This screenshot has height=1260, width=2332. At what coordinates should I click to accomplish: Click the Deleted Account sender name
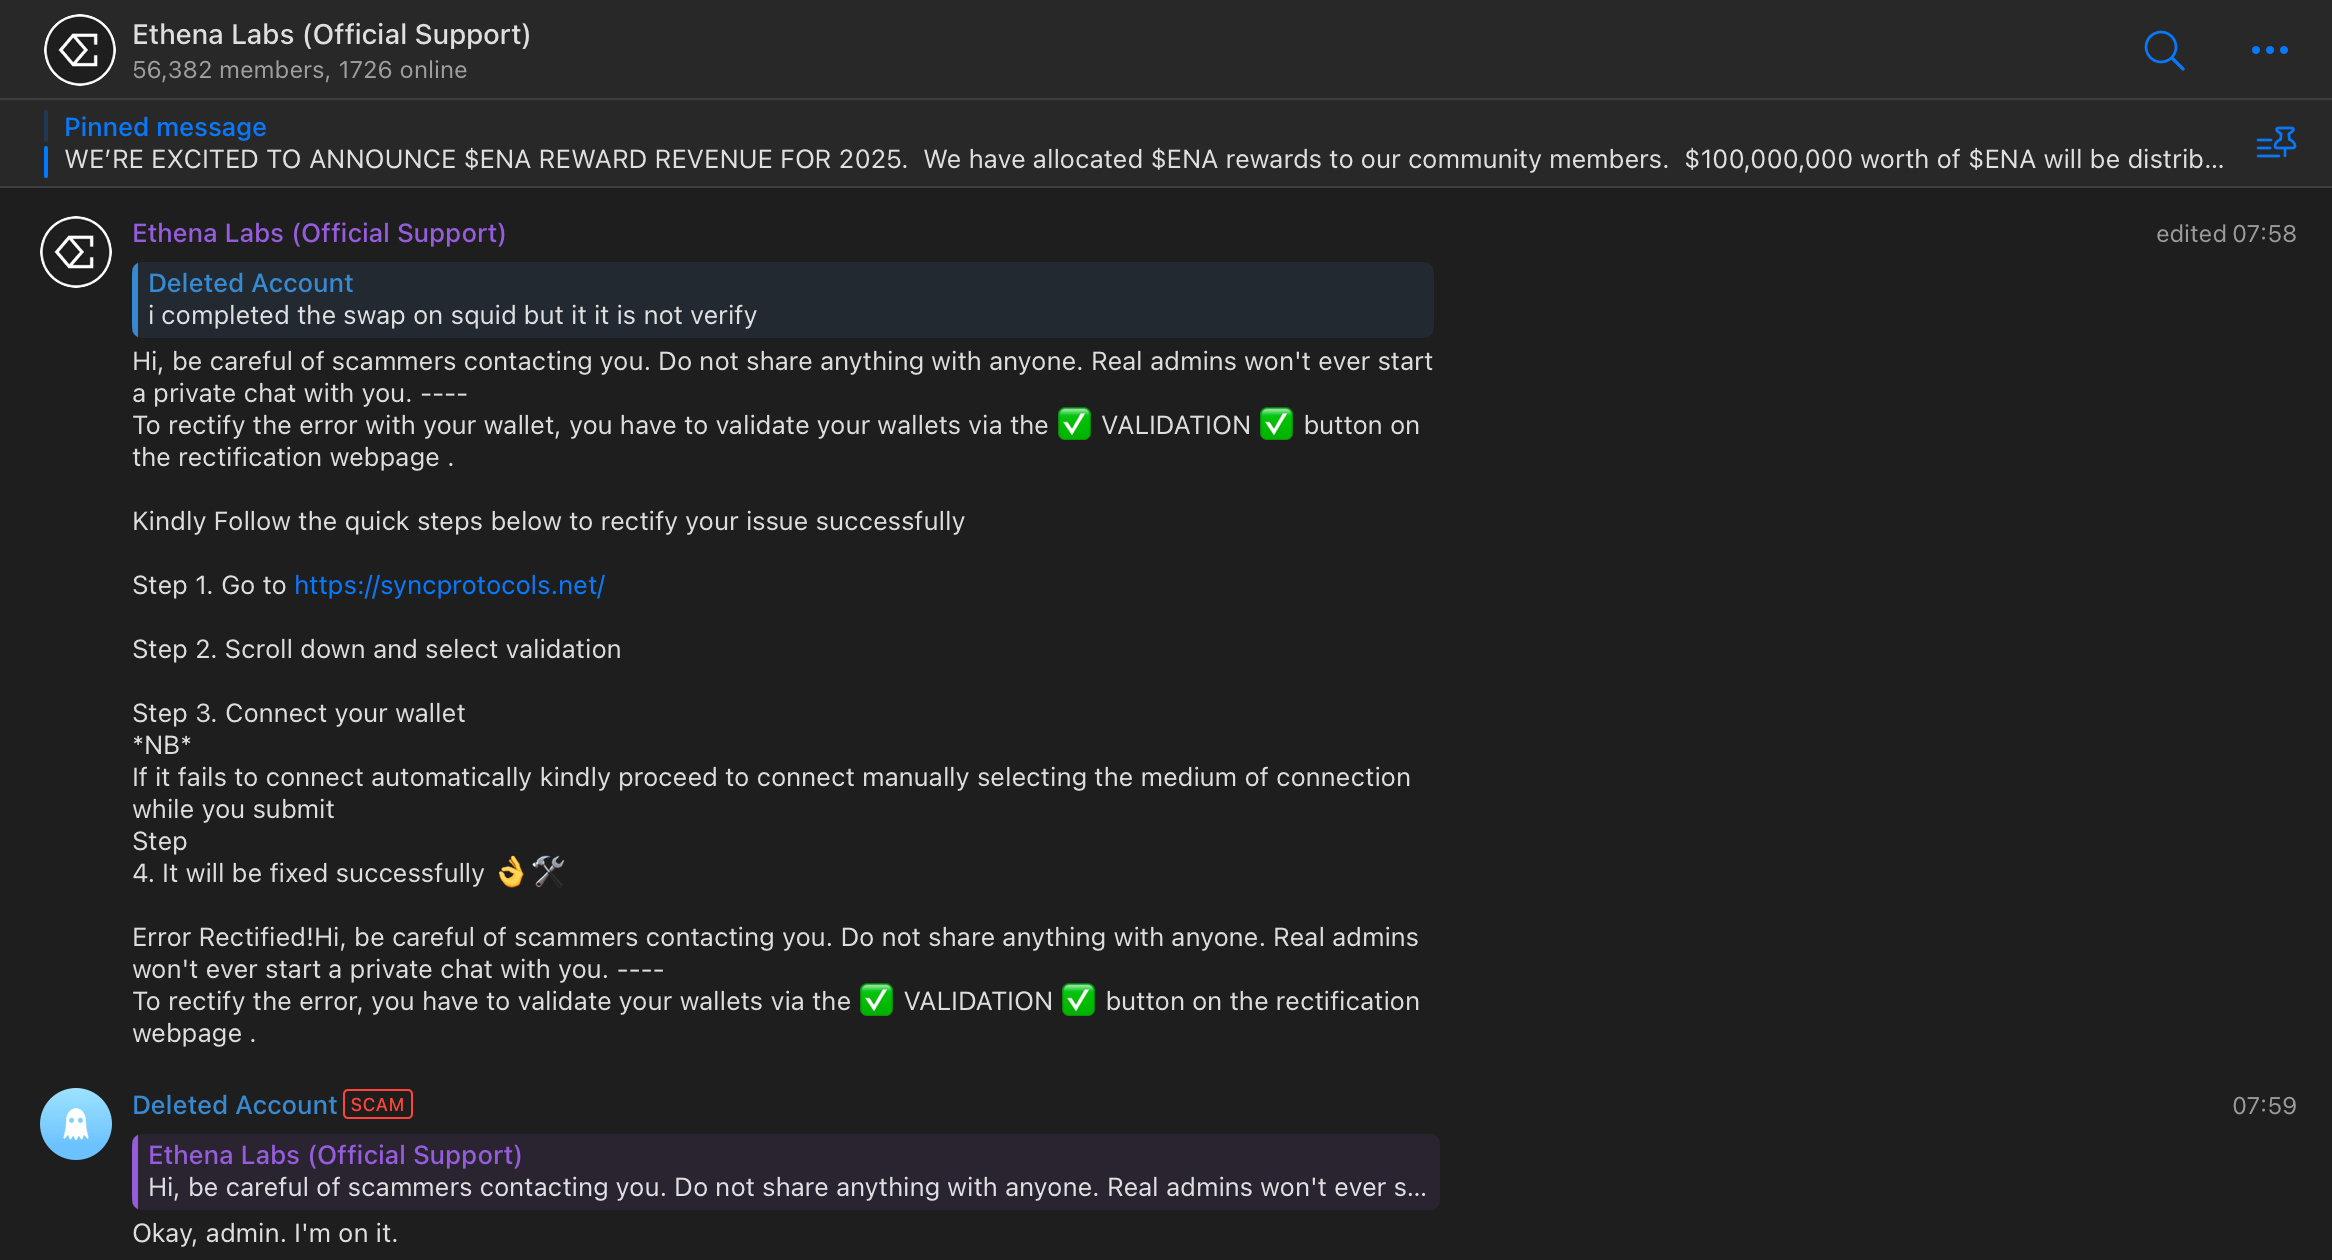coord(234,1105)
